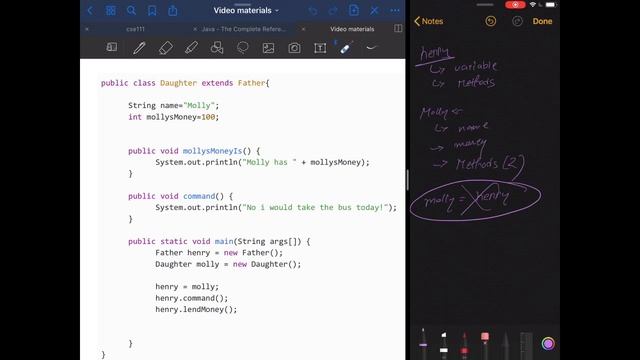640x360 pixels.
Task: Click the "No i would take the bus today!" string
Action: tap(315, 207)
